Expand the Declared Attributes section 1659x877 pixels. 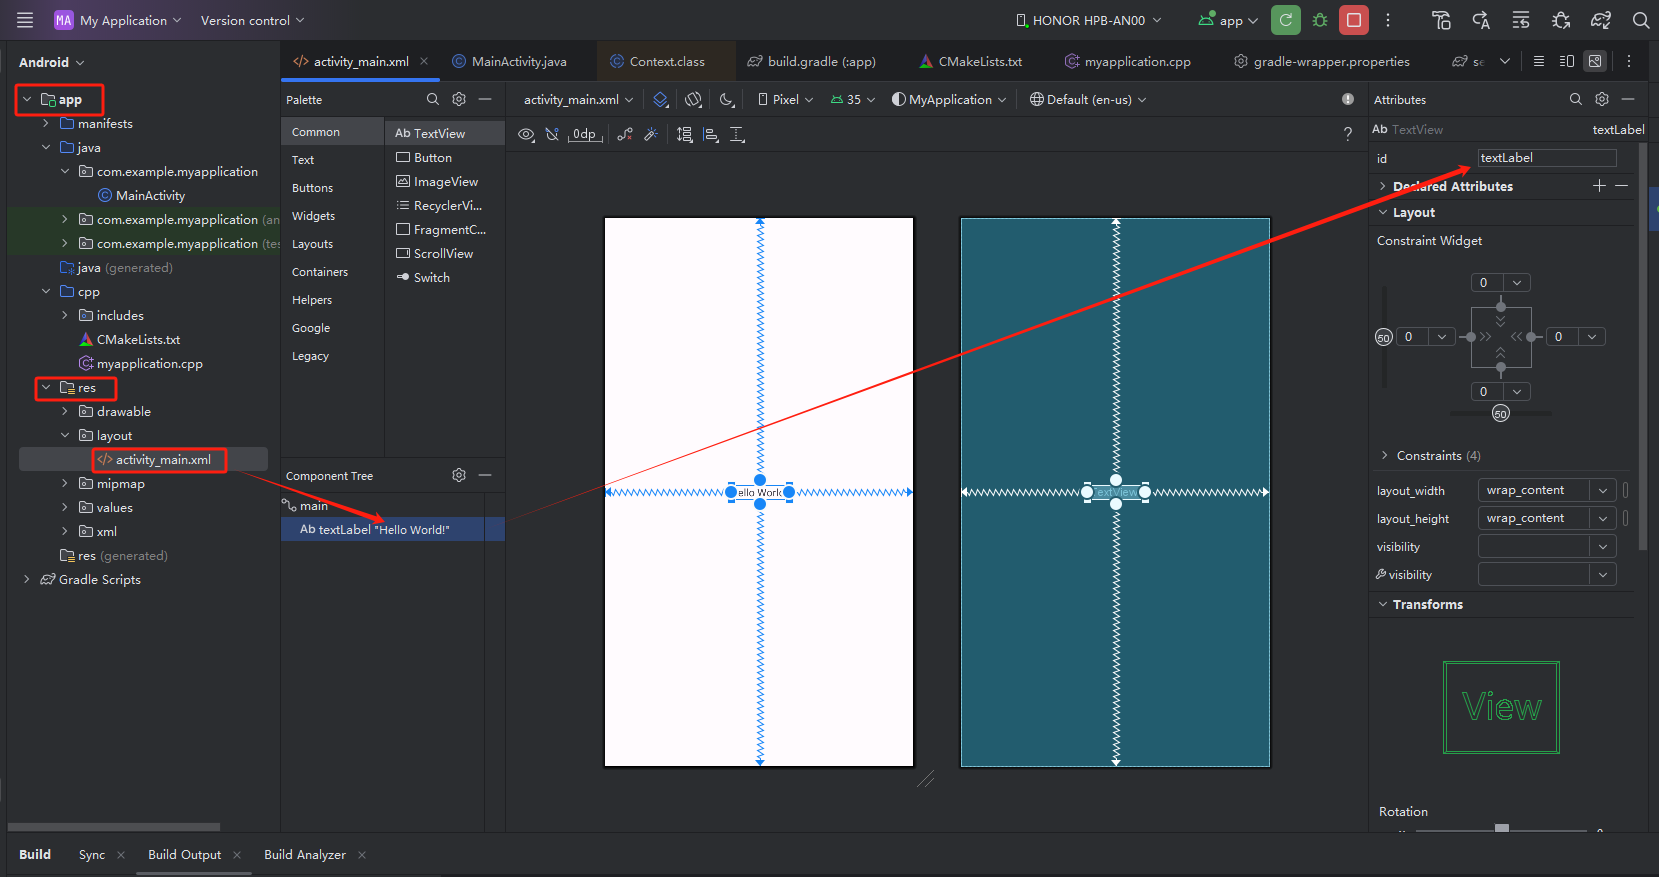point(1383,186)
